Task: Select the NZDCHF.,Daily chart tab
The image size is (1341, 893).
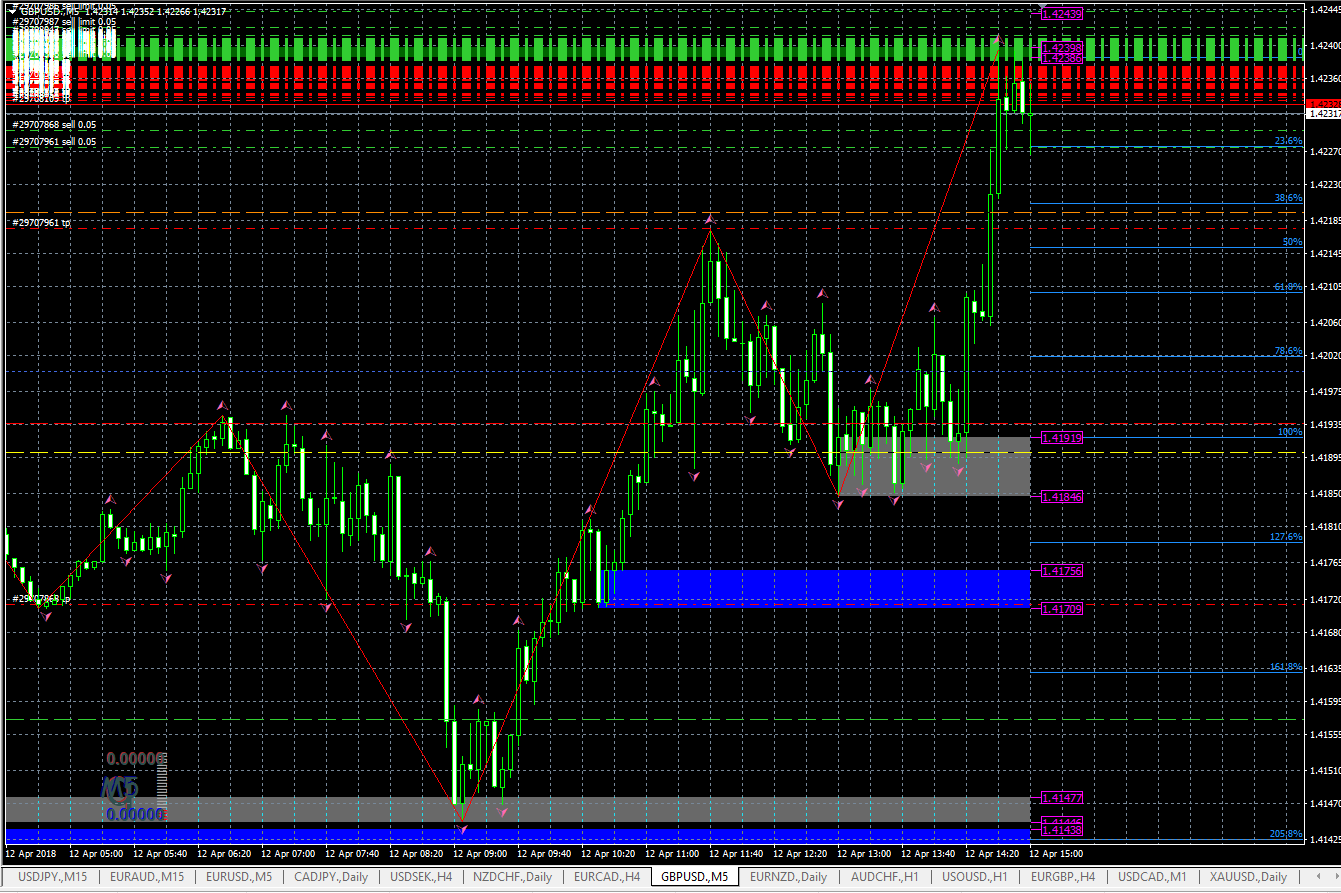Action: [513, 877]
